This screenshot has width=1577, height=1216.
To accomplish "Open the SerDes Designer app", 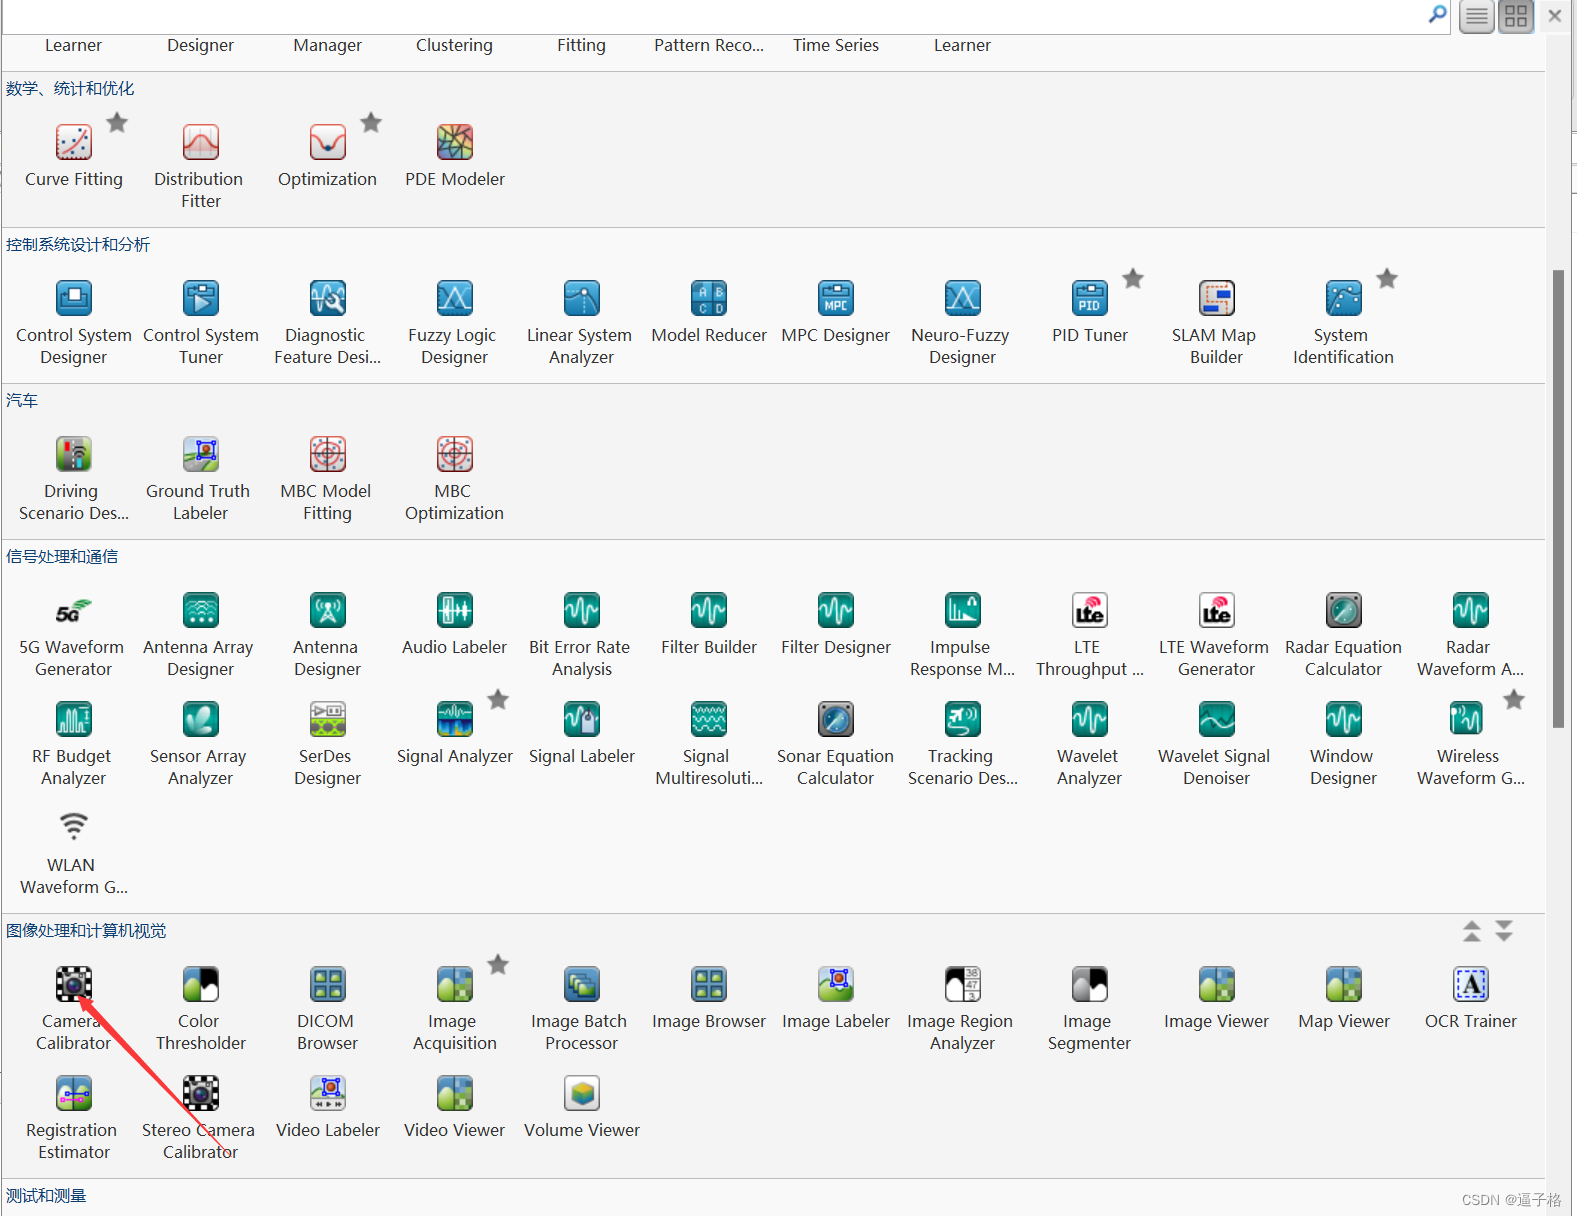I will coord(328,719).
